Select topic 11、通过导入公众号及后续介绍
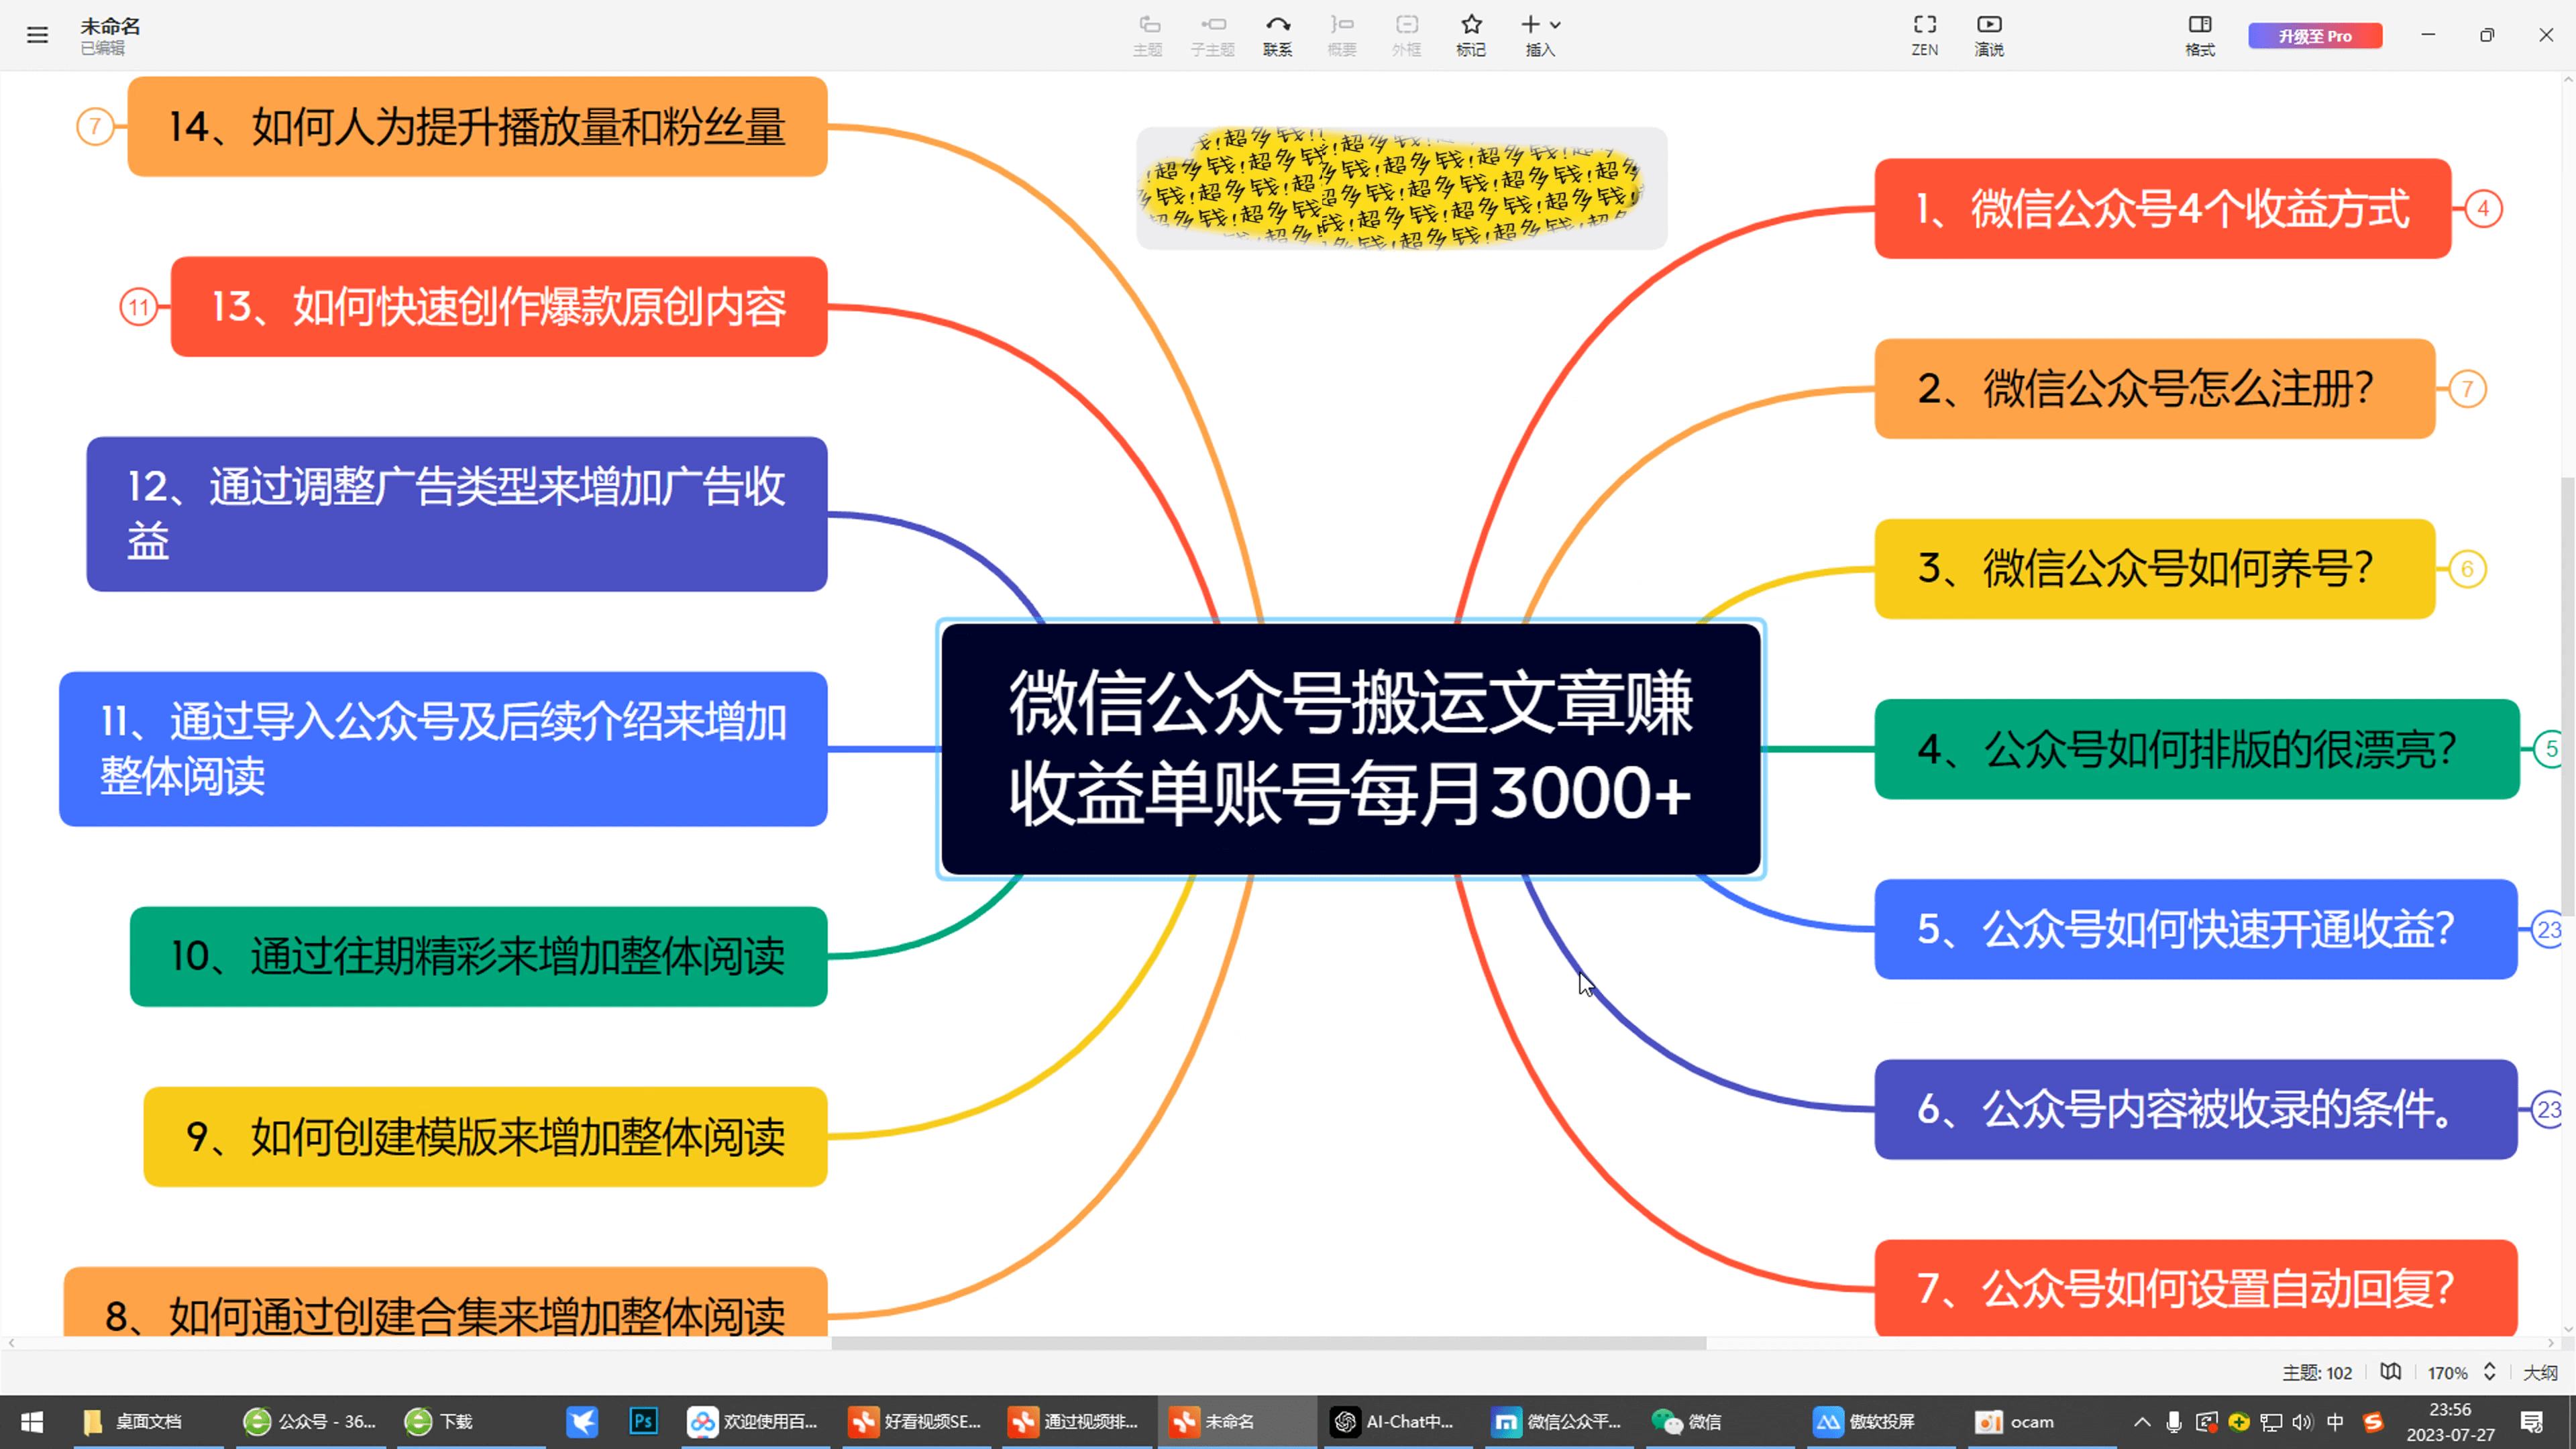This screenshot has height=1449, width=2576. (443, 749)
